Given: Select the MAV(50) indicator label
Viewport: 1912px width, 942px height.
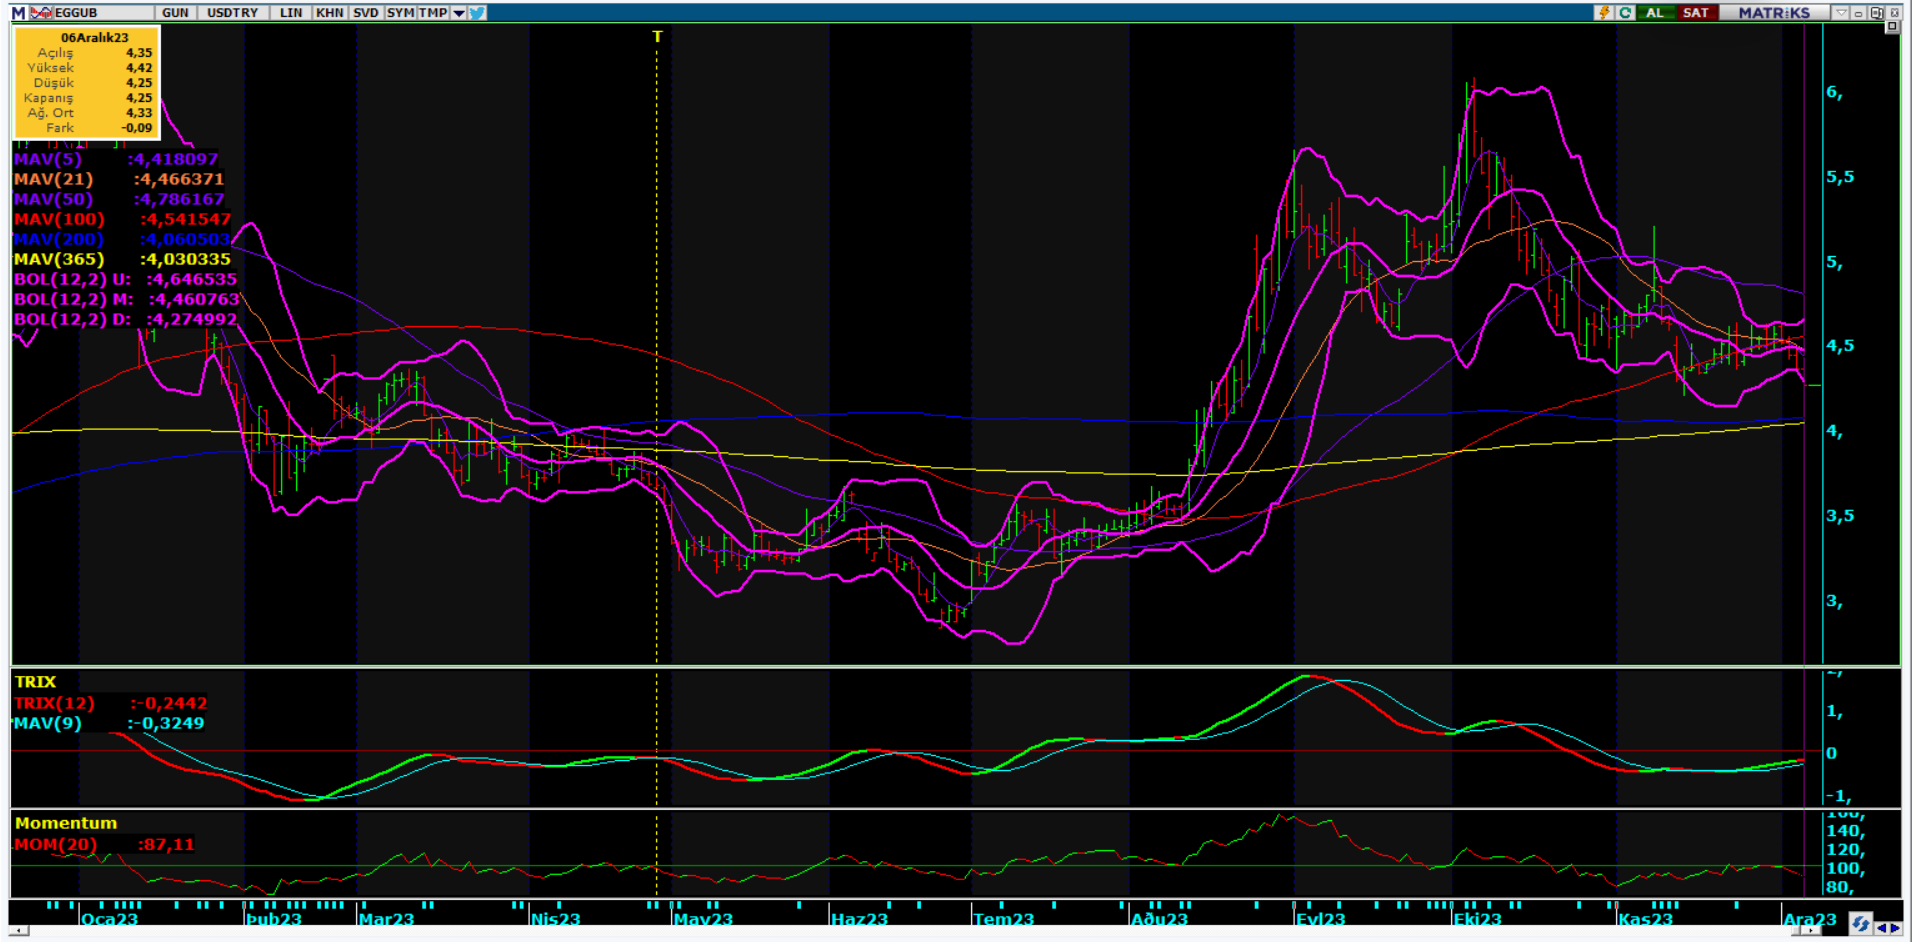Looking at the screenshot, I should tap(53, 199).
